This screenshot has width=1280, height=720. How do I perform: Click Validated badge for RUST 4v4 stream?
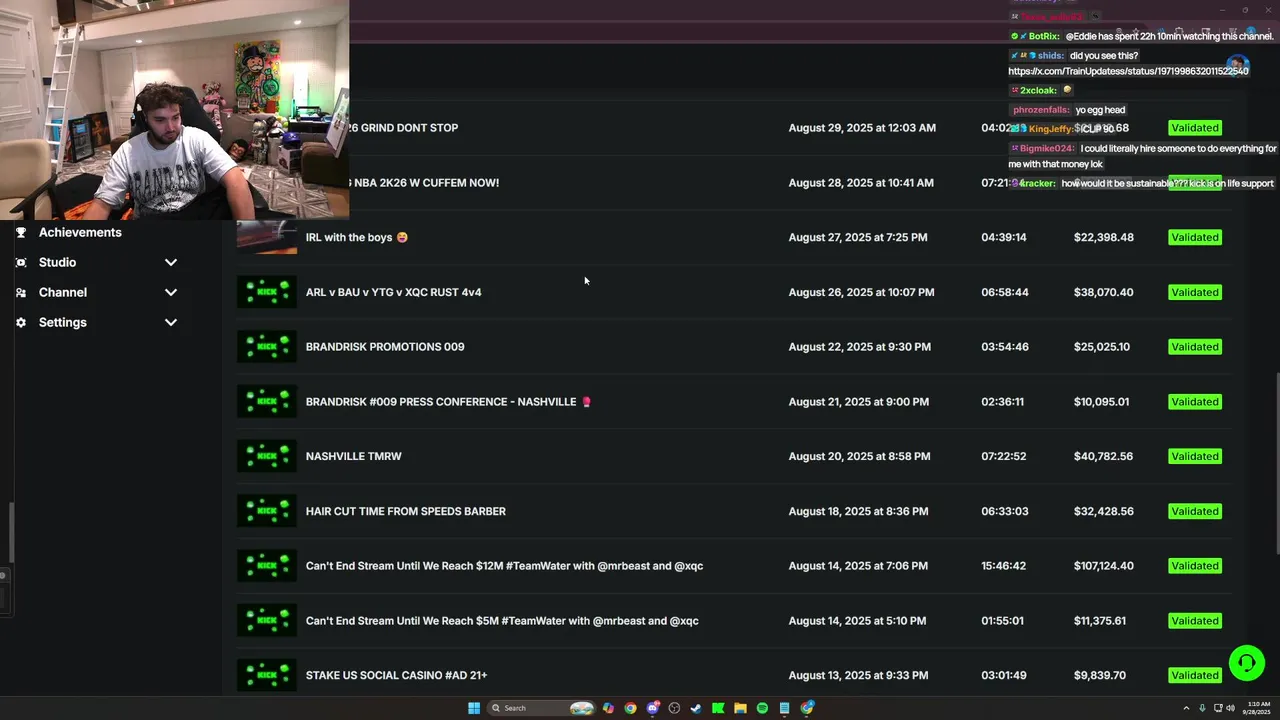(x=1195, y=292)
